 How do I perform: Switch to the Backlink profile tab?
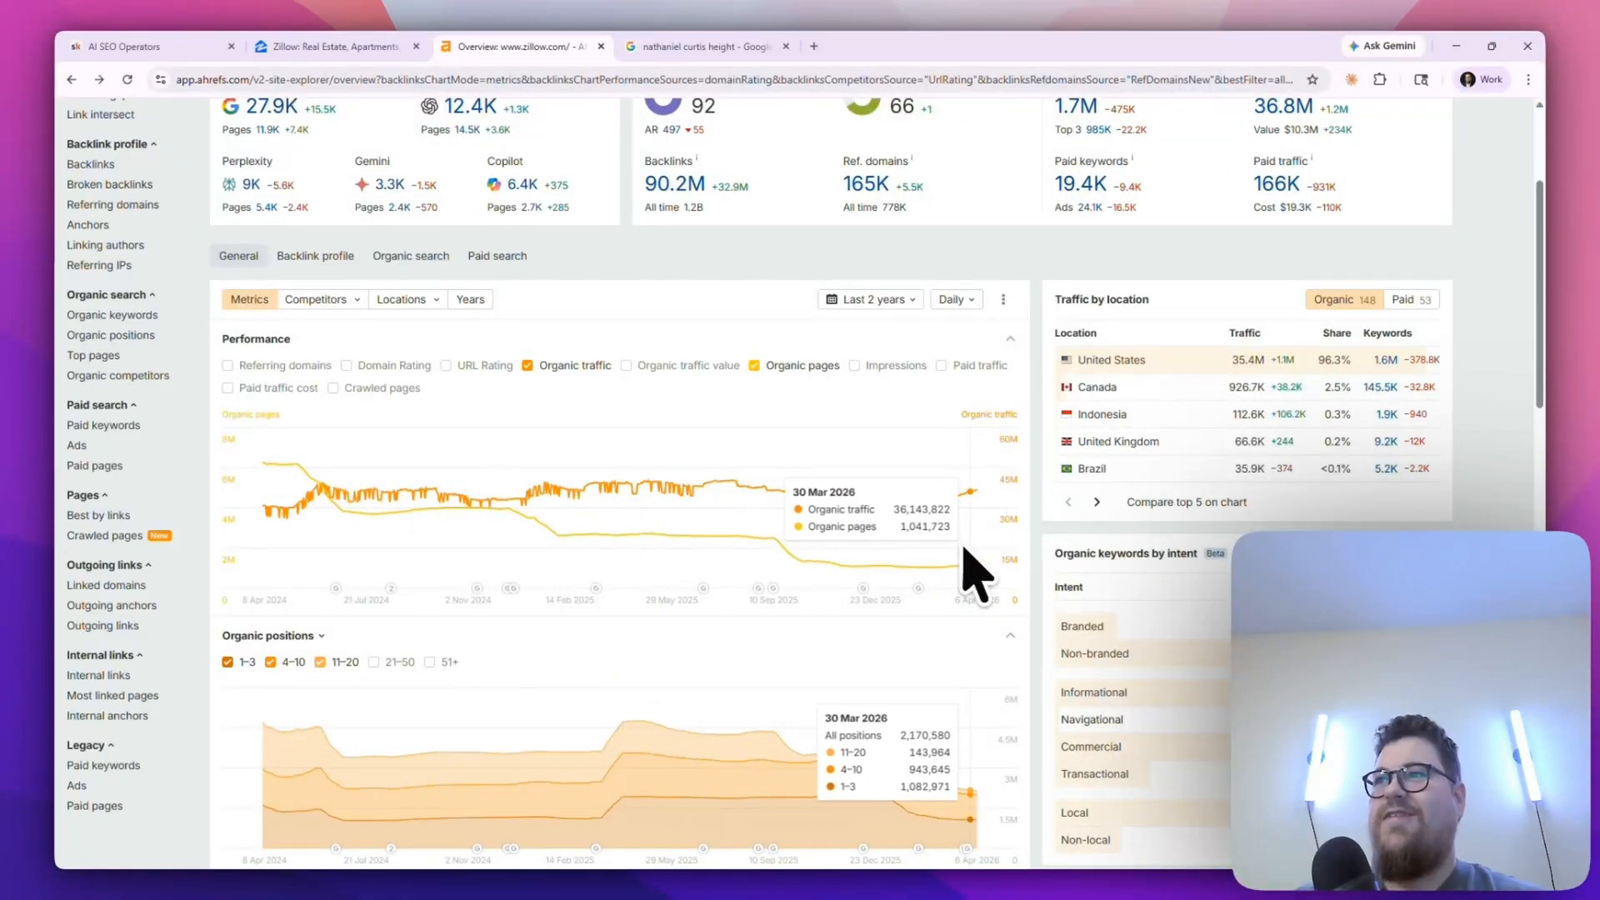(x=315, y=256)
